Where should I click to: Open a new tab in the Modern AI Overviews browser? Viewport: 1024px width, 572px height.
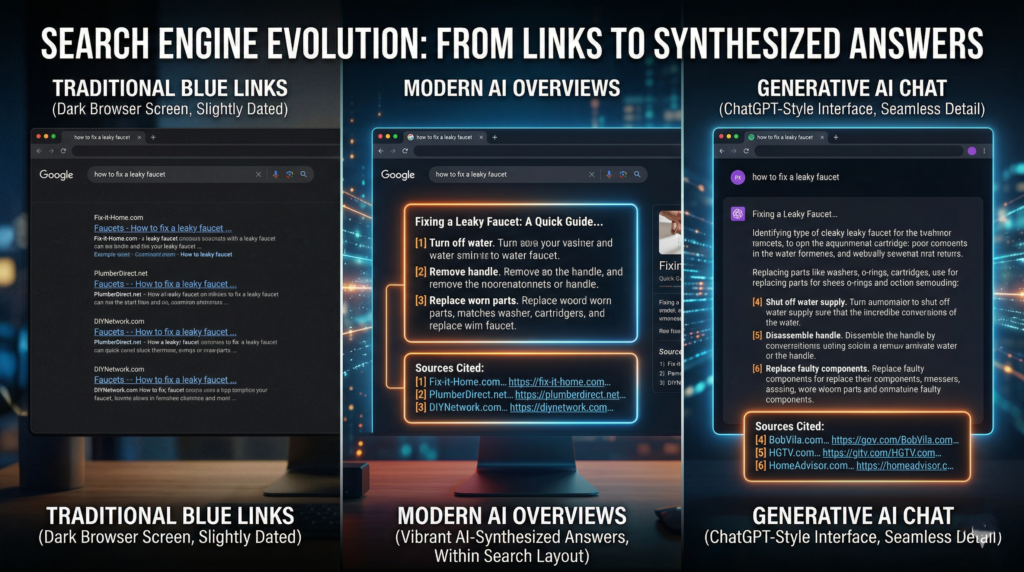[494, 137]
